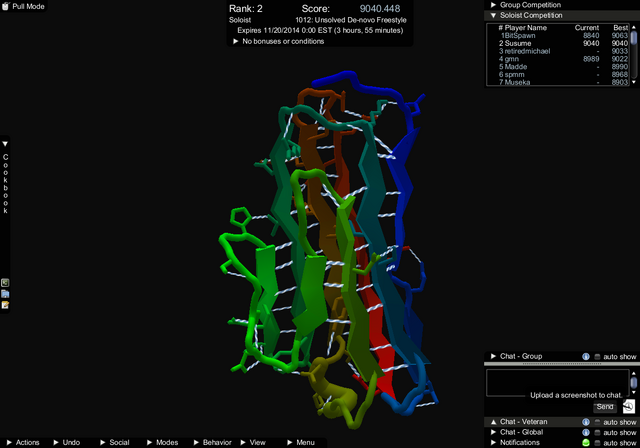Click the blue folder icon under Cookbook
The image size is (640, 448).
[x=5, y=294]
